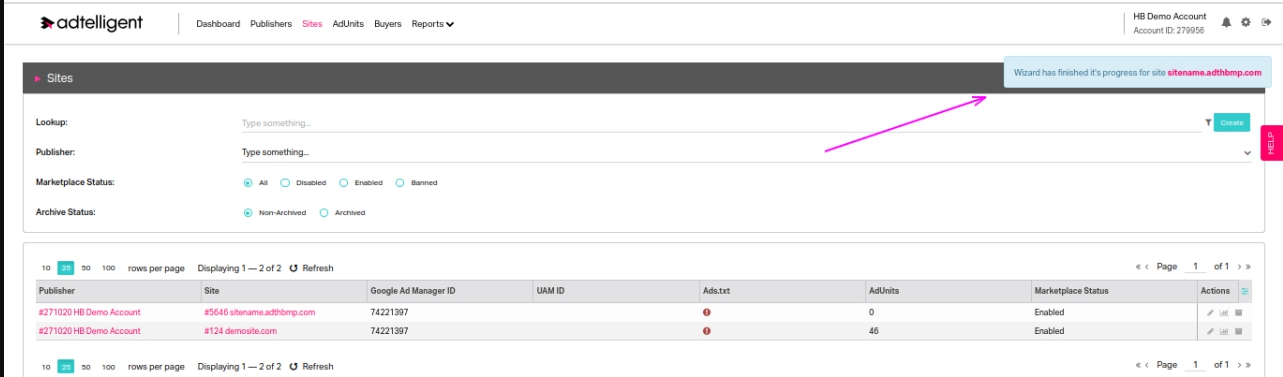
Task: Open the notifications bell icon
Action: [x=1227, y=22]
